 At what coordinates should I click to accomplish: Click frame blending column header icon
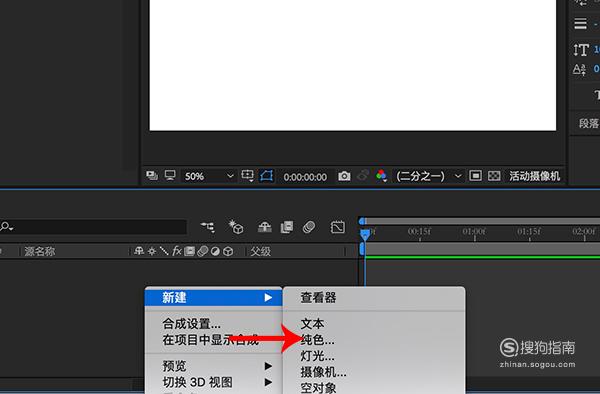pos(189,251)
